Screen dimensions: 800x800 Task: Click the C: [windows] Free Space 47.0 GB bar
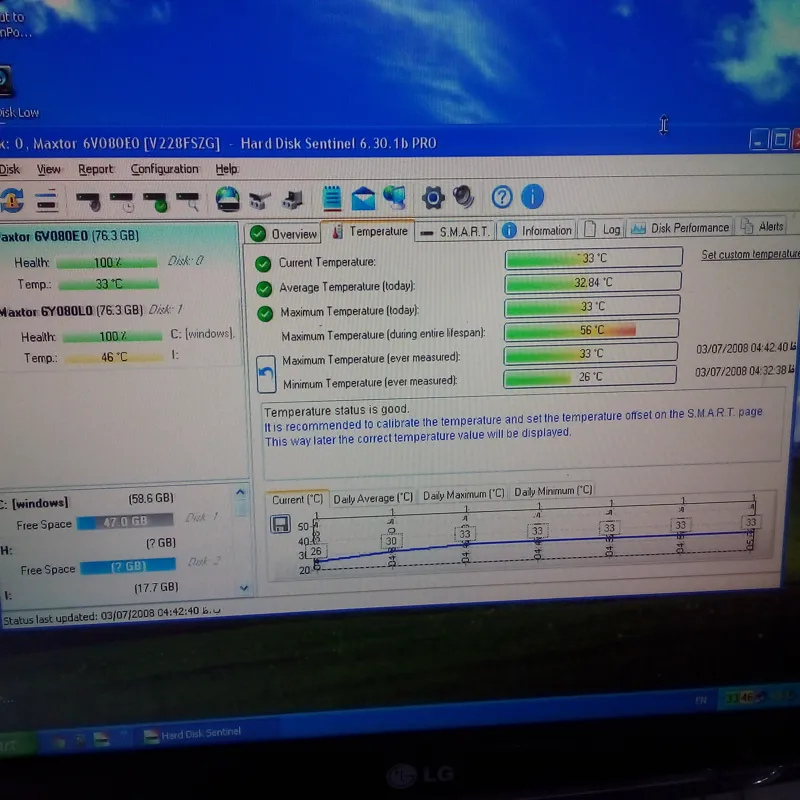tap(124, 521)
